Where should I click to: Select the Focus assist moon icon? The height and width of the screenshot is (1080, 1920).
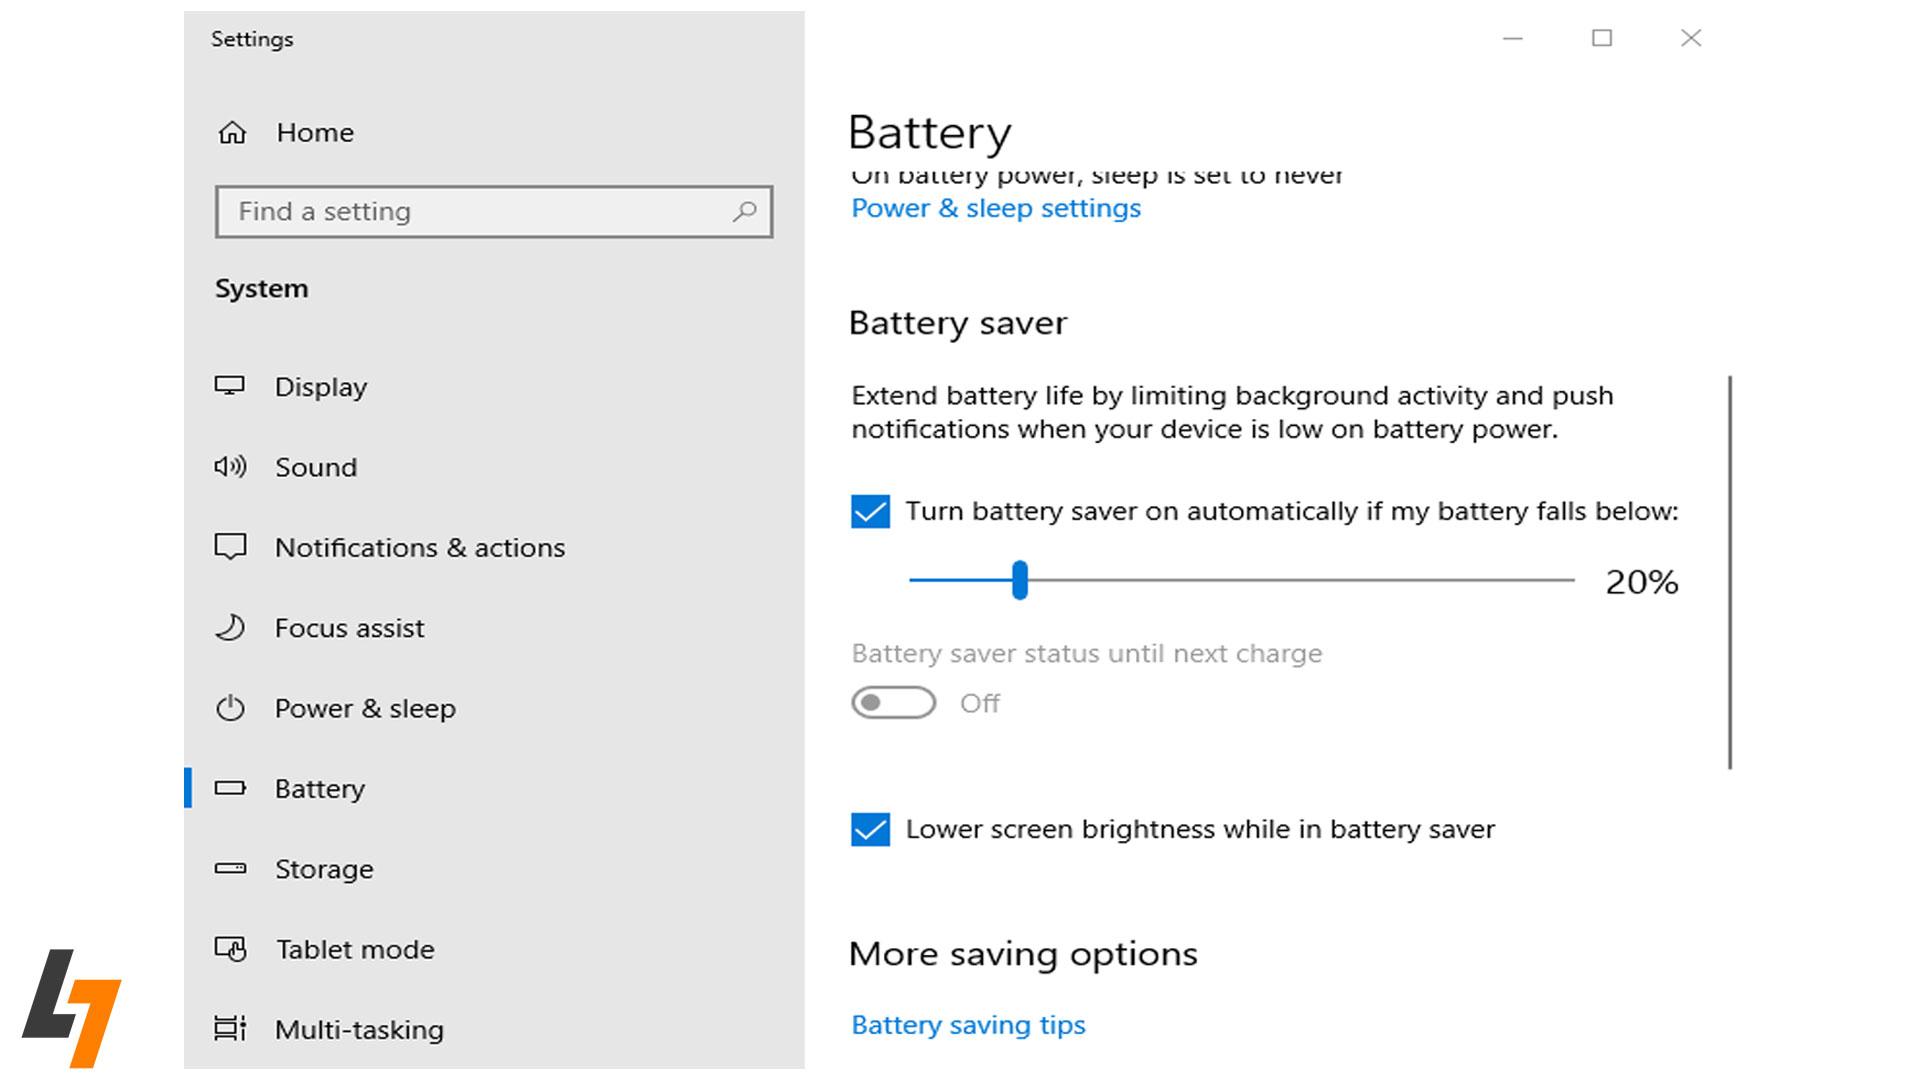231,627
